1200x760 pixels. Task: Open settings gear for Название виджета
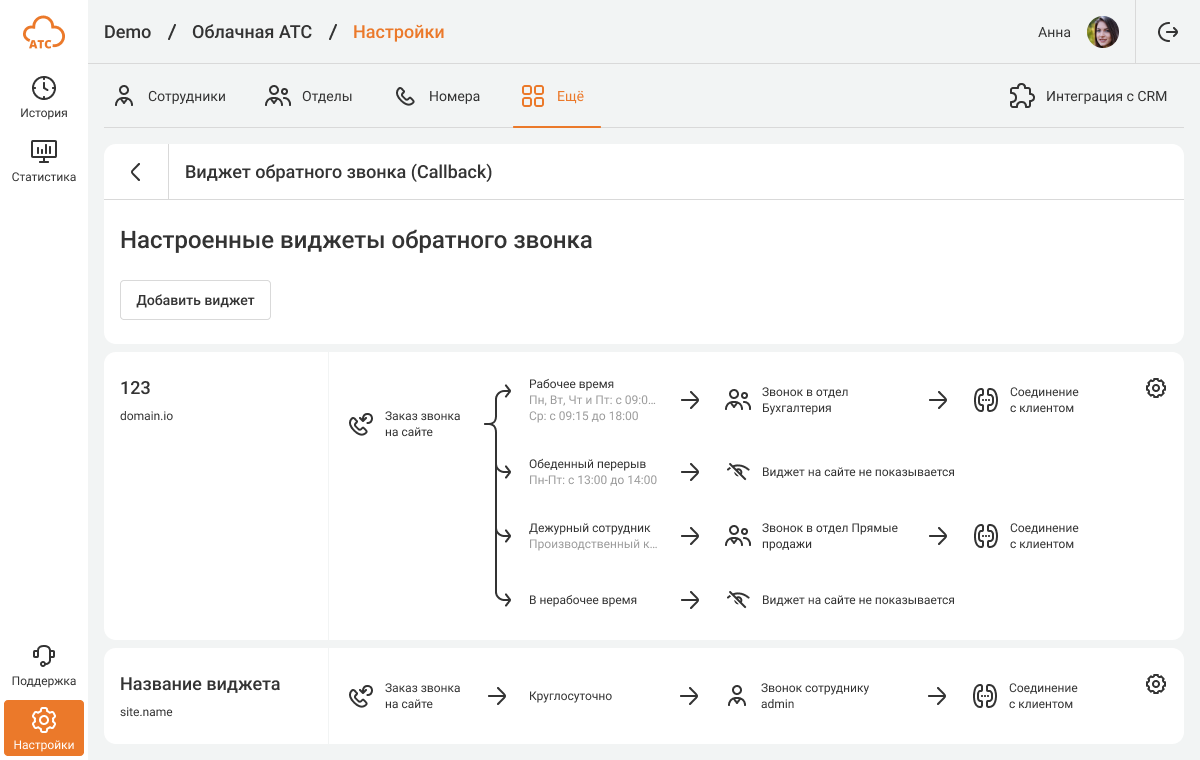point(1155,684)
